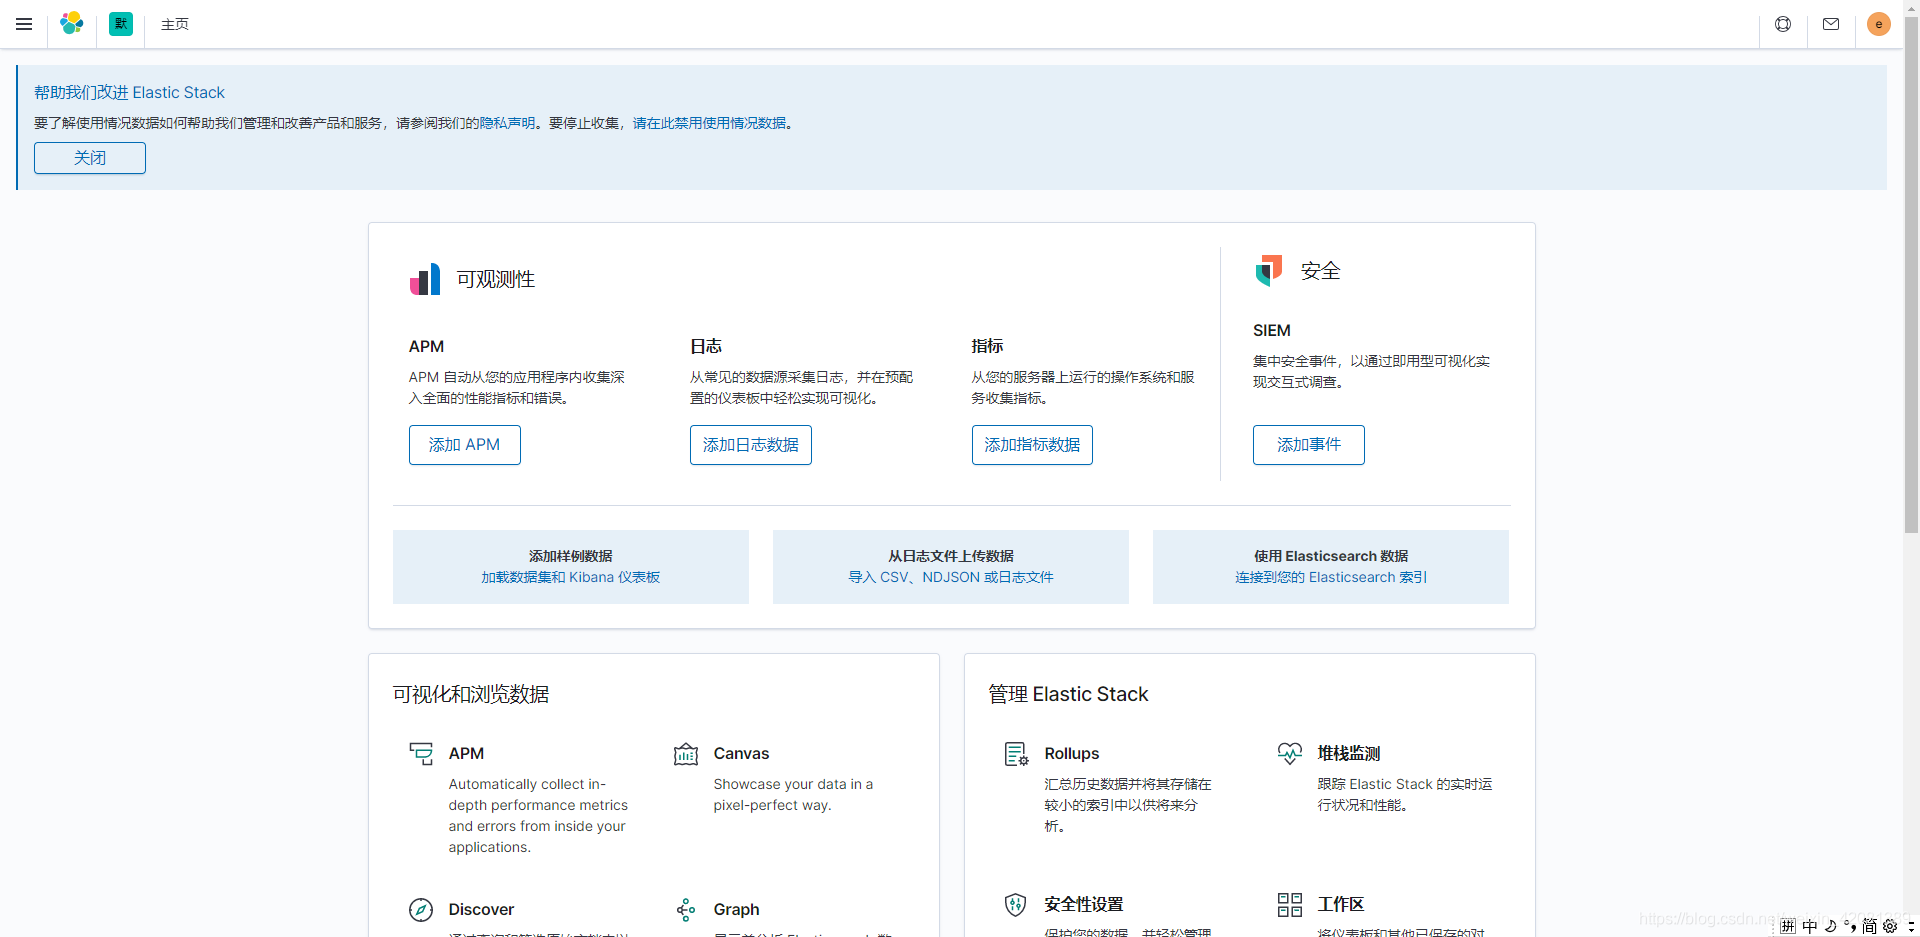This screenshot has width=1920, height=937.
Task: Click the 帮助我们改进 Elastic Stack heading
Action: tap(130, 93)
